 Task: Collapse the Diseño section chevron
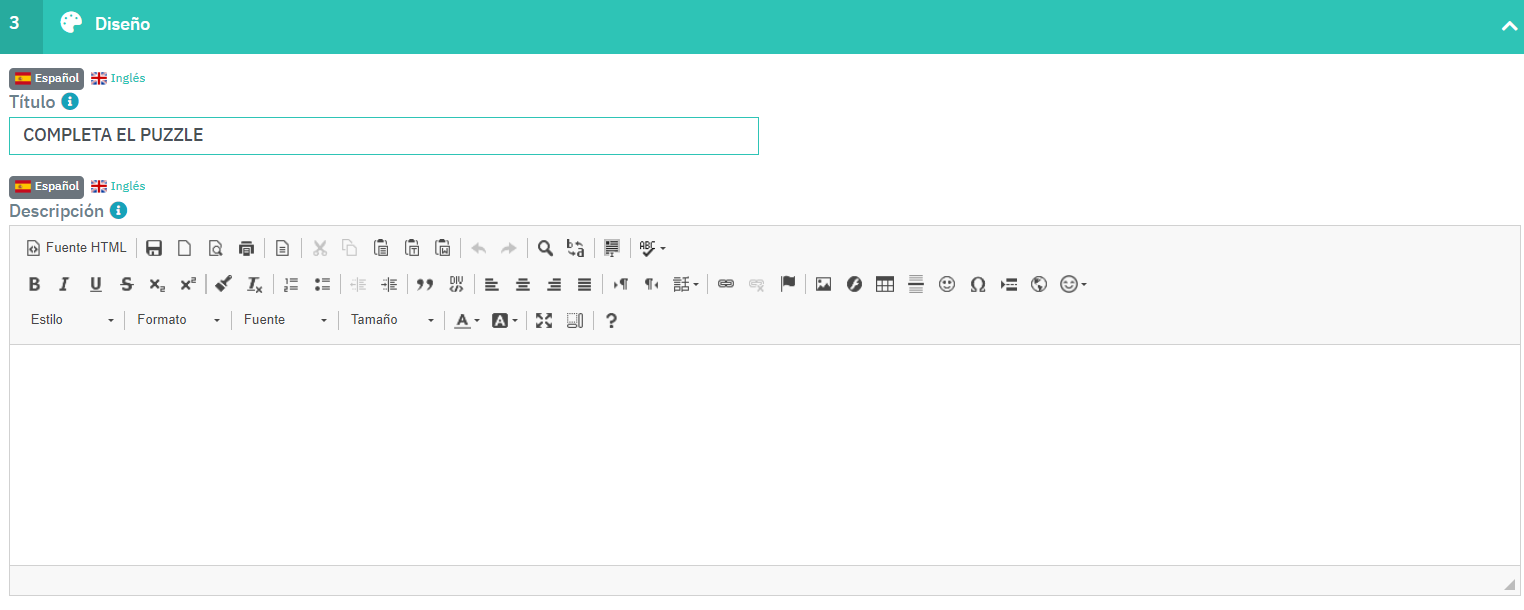click(1509, 25)
